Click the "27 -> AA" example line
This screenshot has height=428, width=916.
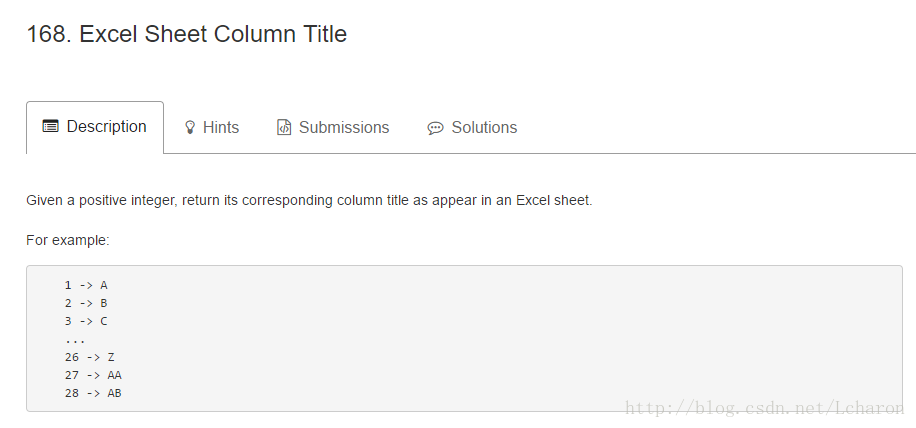coord(93,375)
